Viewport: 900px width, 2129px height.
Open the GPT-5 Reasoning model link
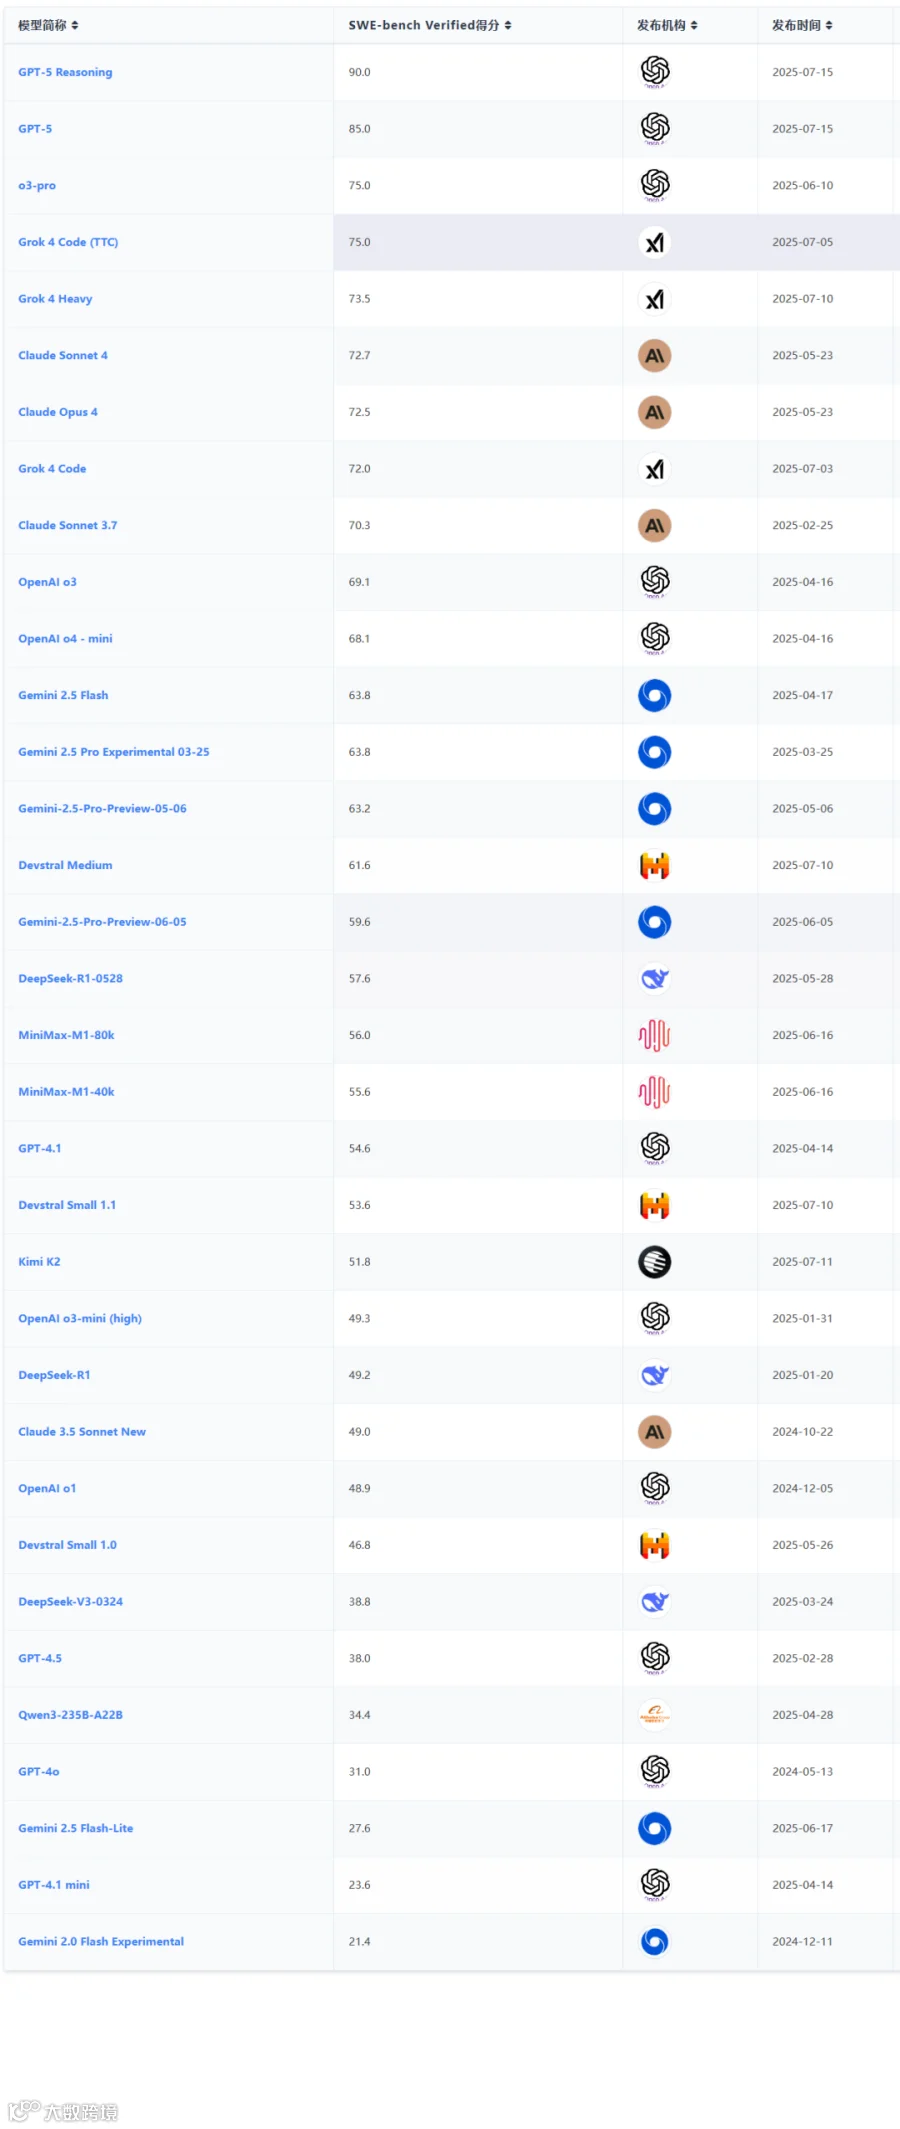(65, 72)
